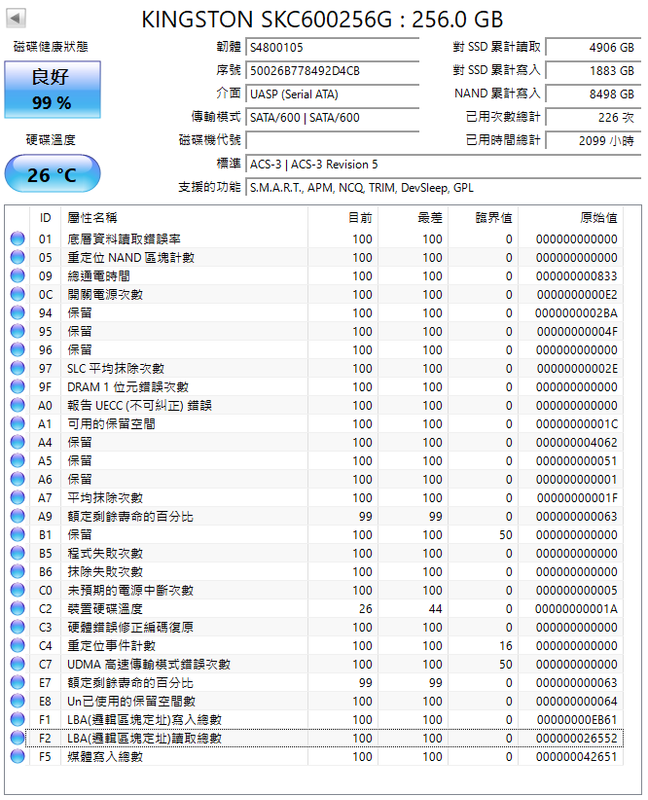Click the interface field UASP (Serial ATA)

(332, 94)
